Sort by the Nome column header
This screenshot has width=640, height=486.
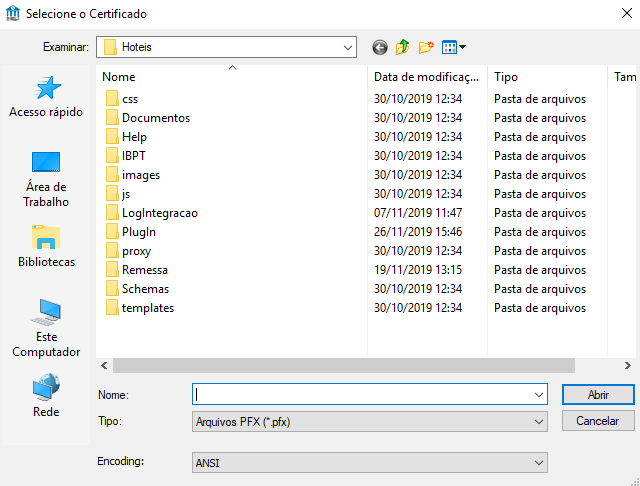[232, 77]
